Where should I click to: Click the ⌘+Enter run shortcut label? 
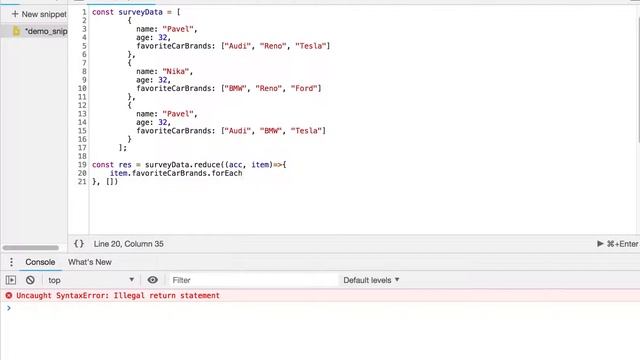[622, 244]
